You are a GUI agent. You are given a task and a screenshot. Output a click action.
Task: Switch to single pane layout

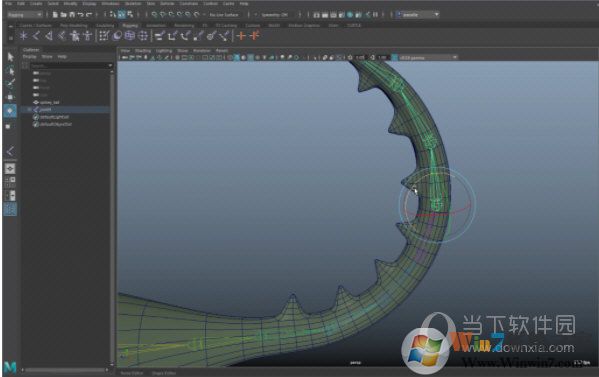(10, 168)
